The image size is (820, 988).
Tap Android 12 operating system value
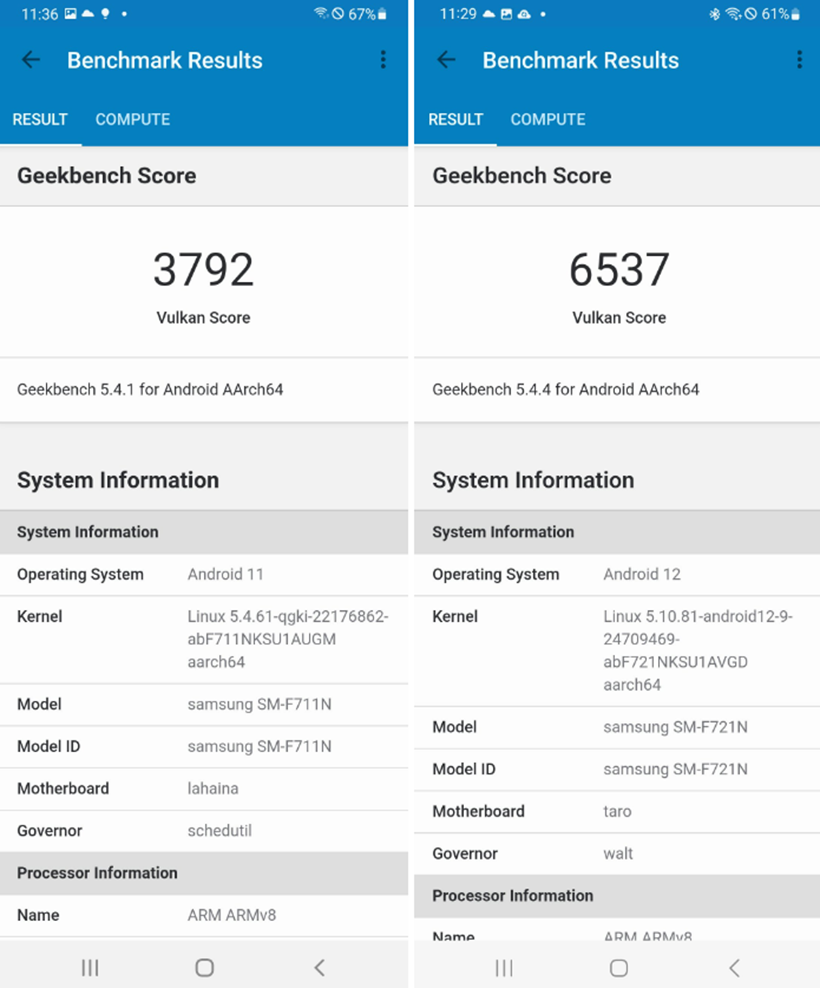[642, 574]
